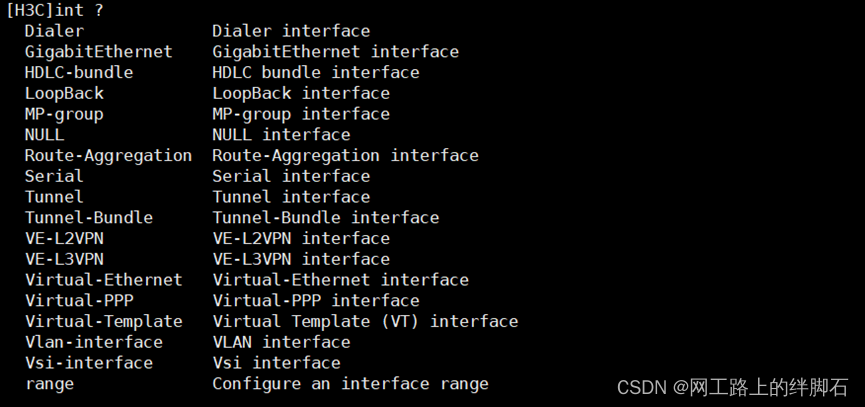This screenshot has height=407, width=865.
Task: Click the 'Configure an interface range' description
Action: pyautogui.click(x=350, y=384)
